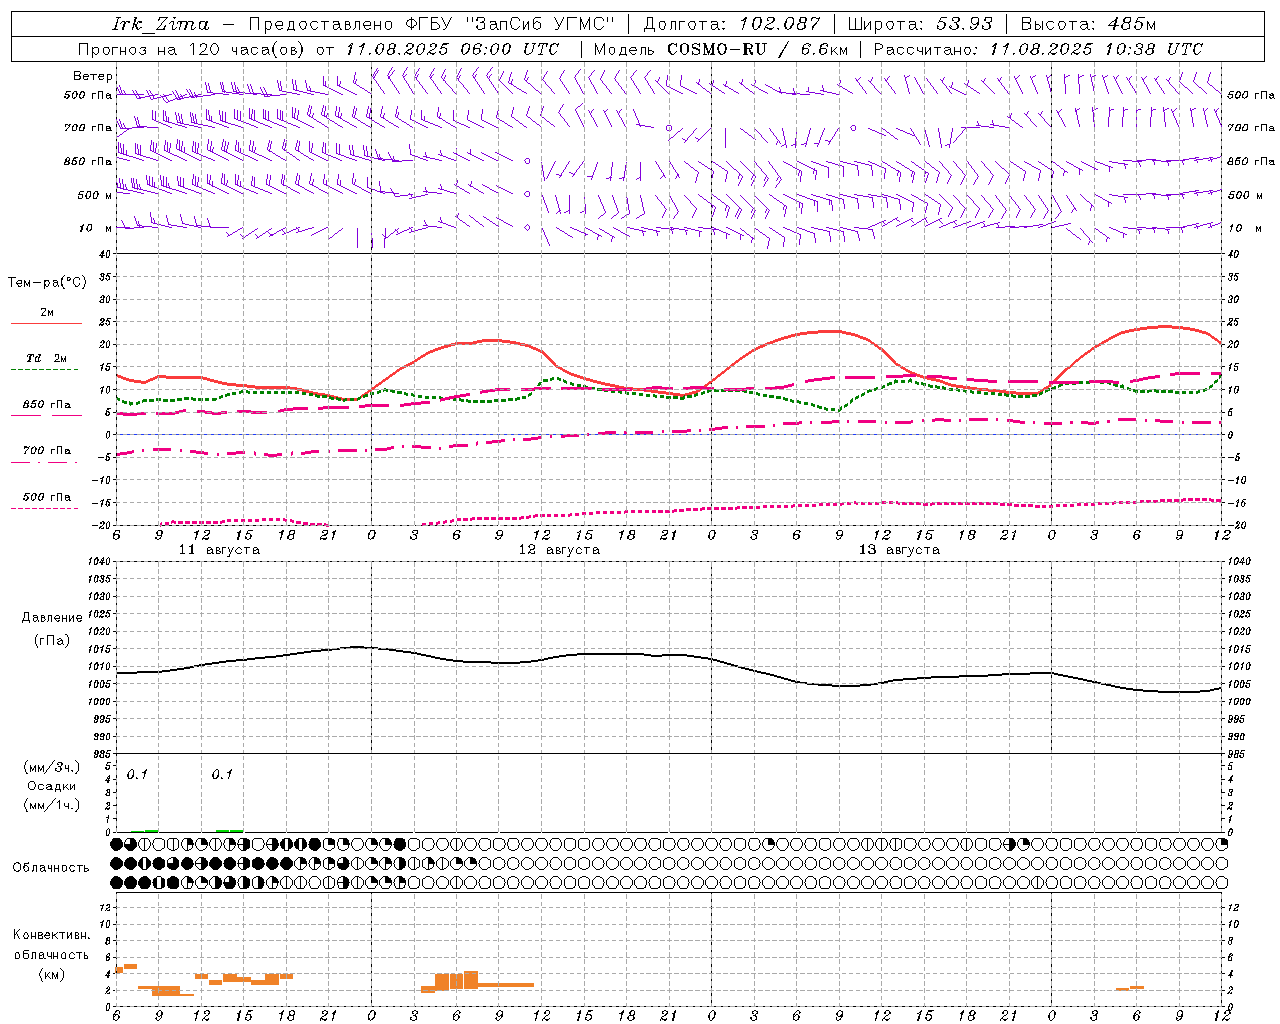Screen dimensions: 1280x1024
Task: Click the latitude value 53.93
Action: pyautogui.click(x=964, y=24)
